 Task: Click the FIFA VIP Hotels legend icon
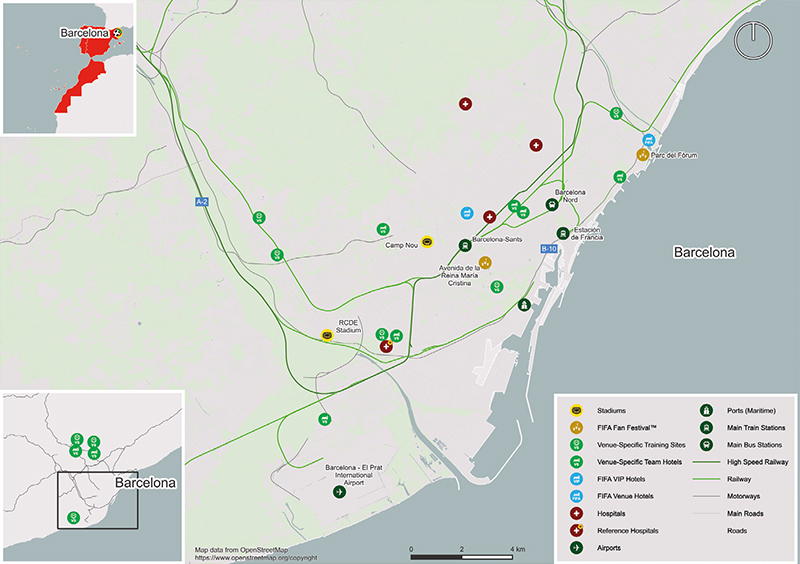coord(577,479)
